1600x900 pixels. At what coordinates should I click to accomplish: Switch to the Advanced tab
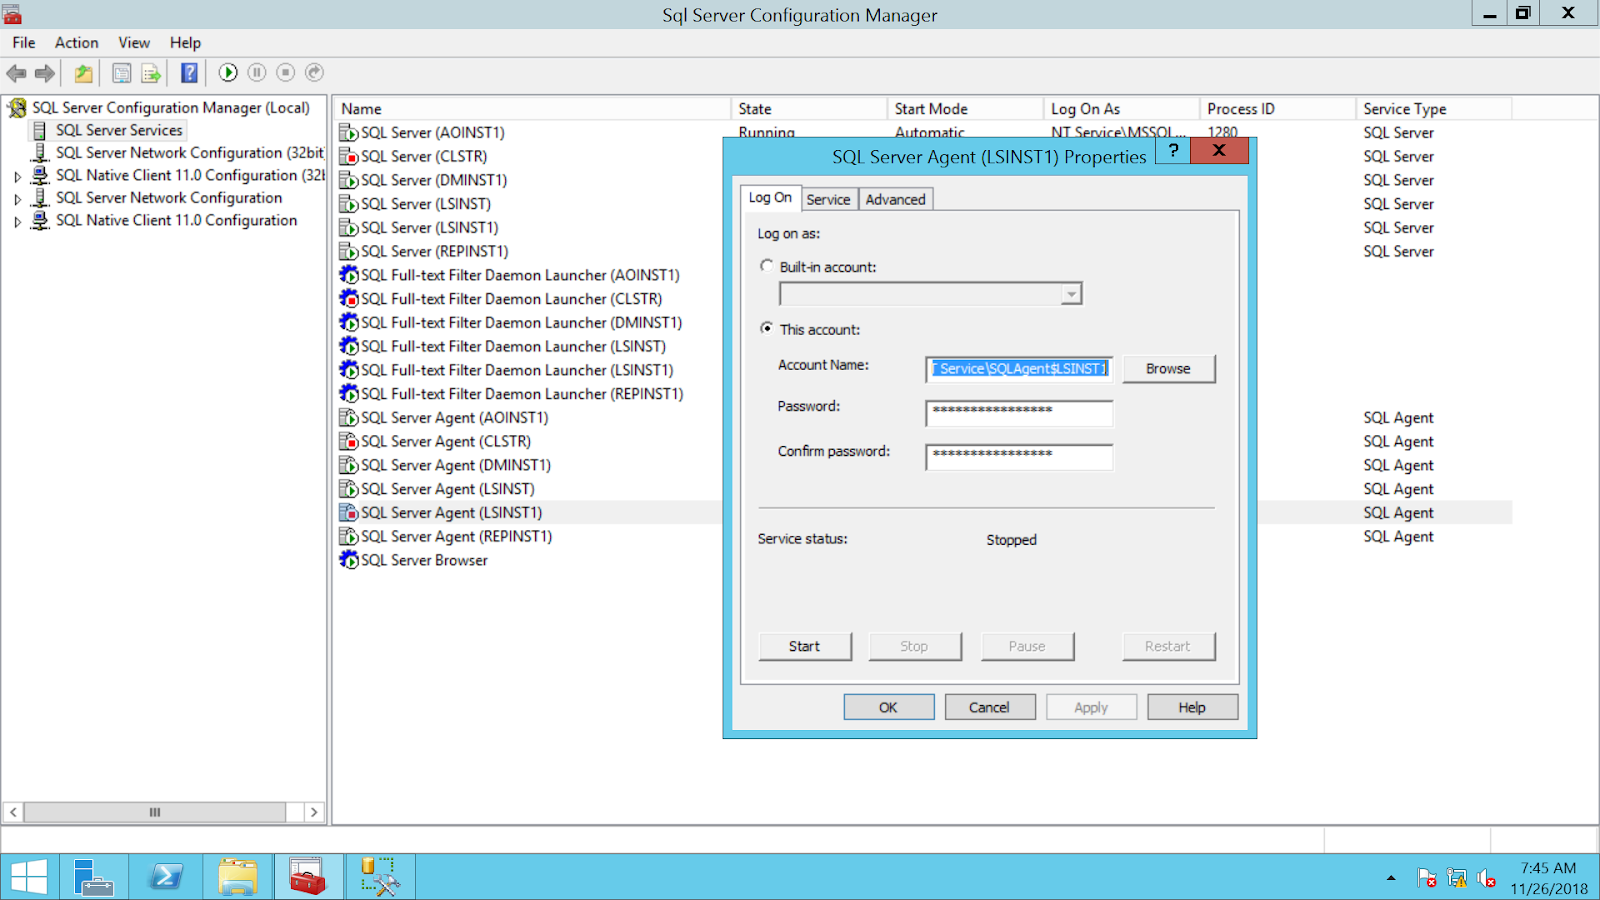pos(896,200)
